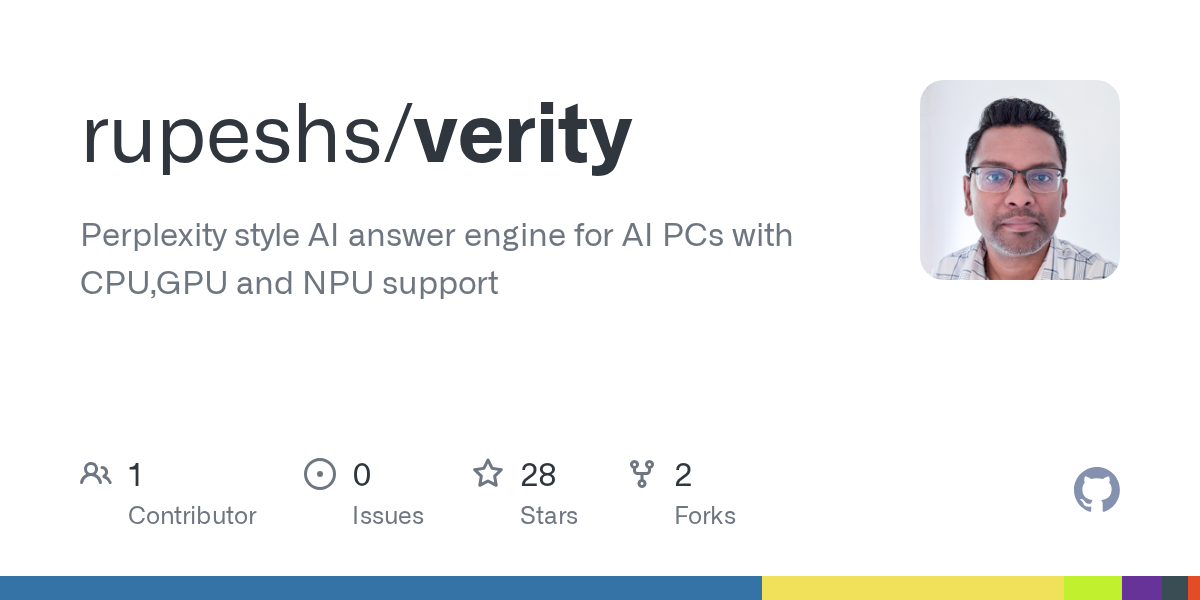Screen dimensions: 1200x600
Task: Select the lime green language bar segment
Action: tap(1092, 588)
